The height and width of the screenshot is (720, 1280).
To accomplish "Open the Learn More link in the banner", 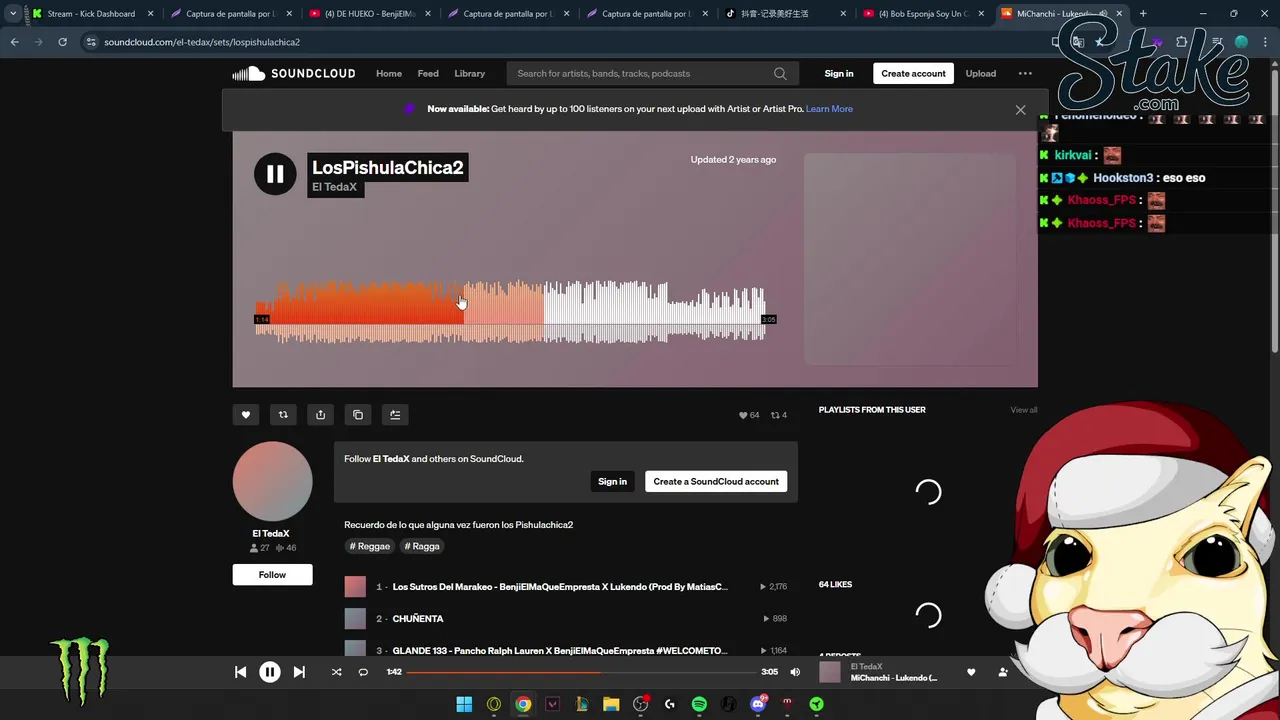I will 829,109.
